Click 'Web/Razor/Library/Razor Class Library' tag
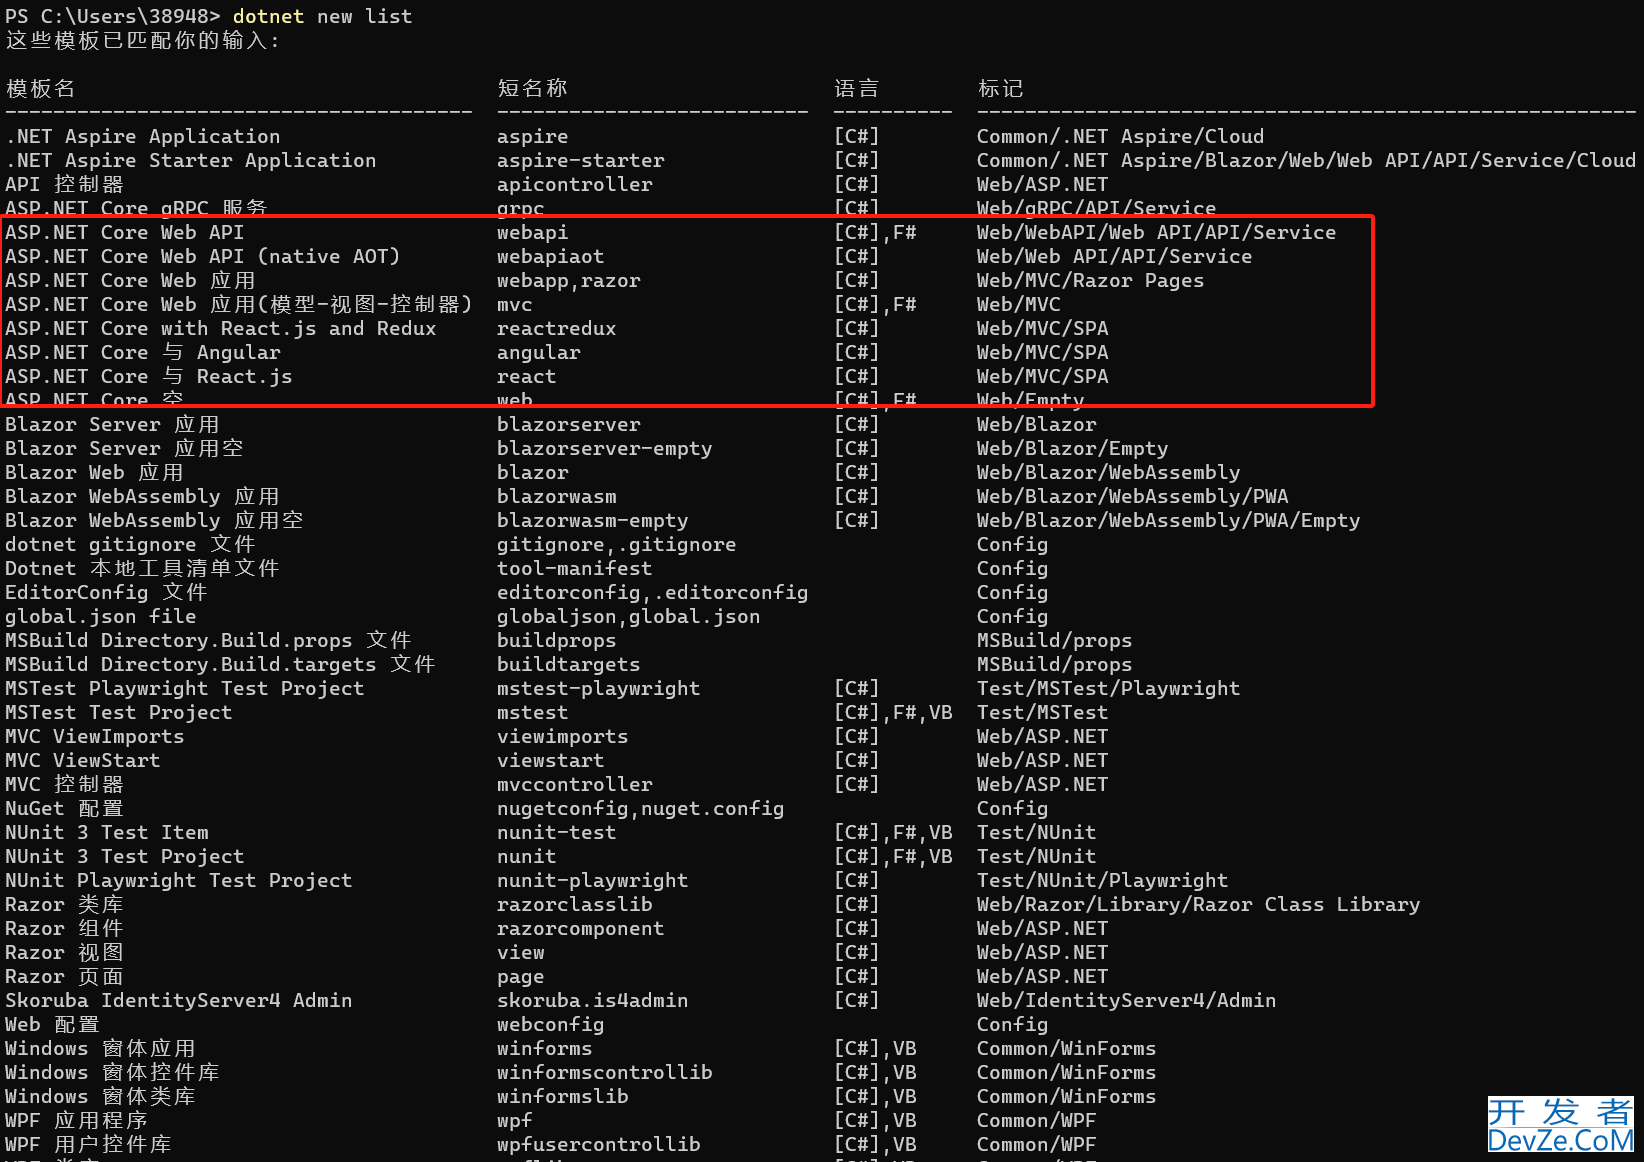 pos(1199,904)
